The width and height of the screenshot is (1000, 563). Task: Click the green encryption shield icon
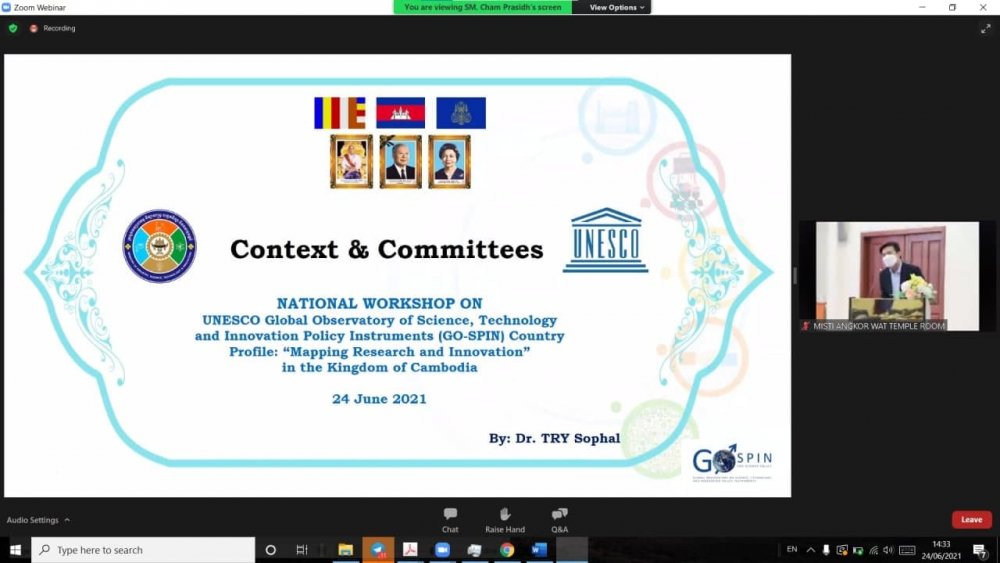pyautogui.click(x=13, y=28)
